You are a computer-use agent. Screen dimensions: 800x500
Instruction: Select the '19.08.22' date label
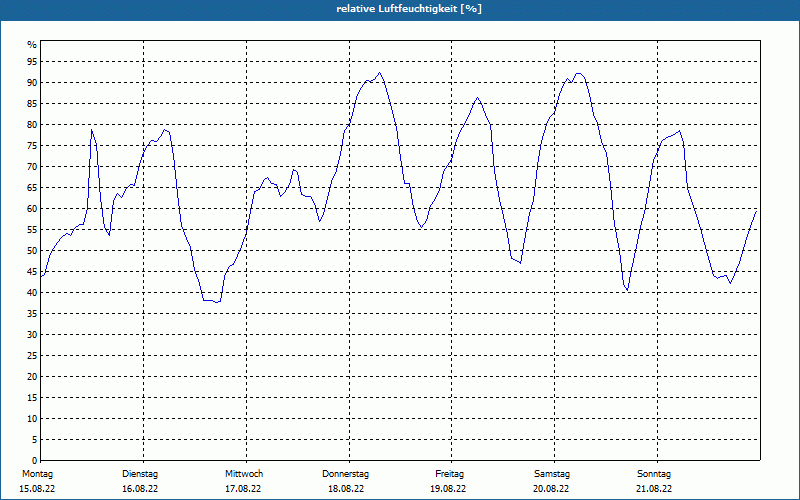tap(448, 489)
